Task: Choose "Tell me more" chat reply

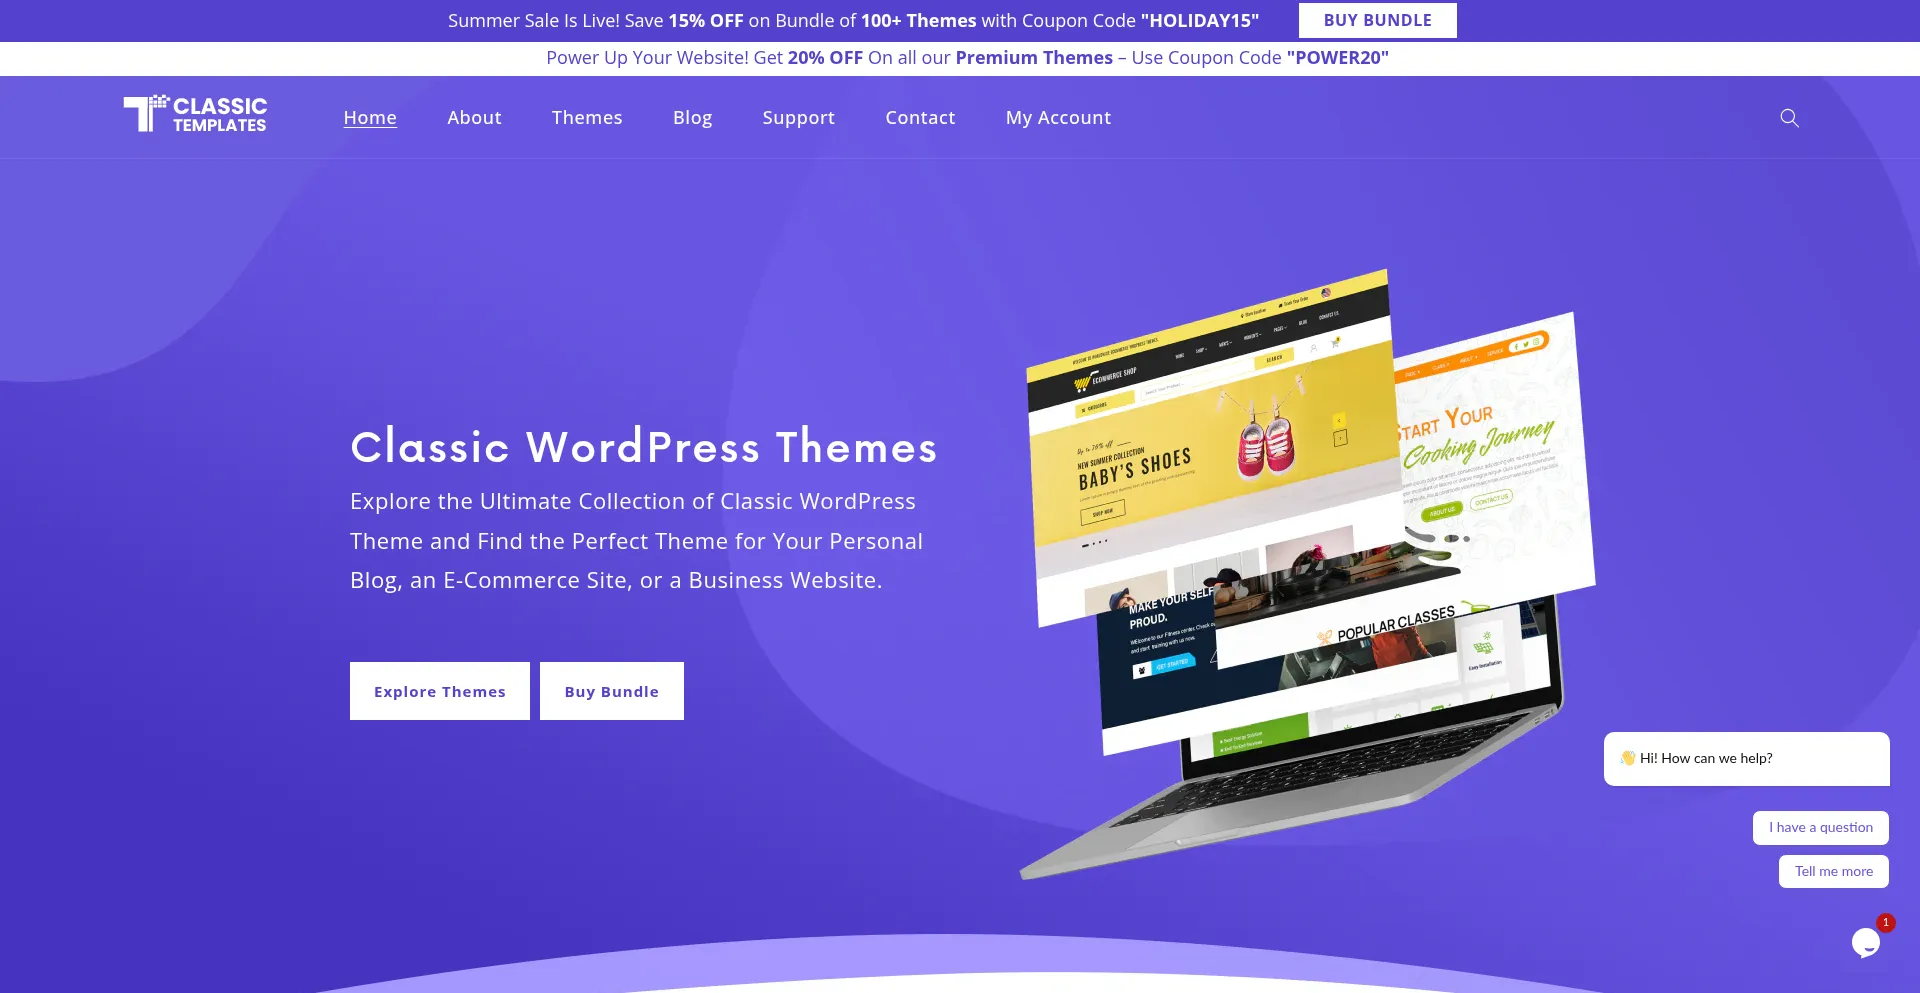Action: [1833, 871]
